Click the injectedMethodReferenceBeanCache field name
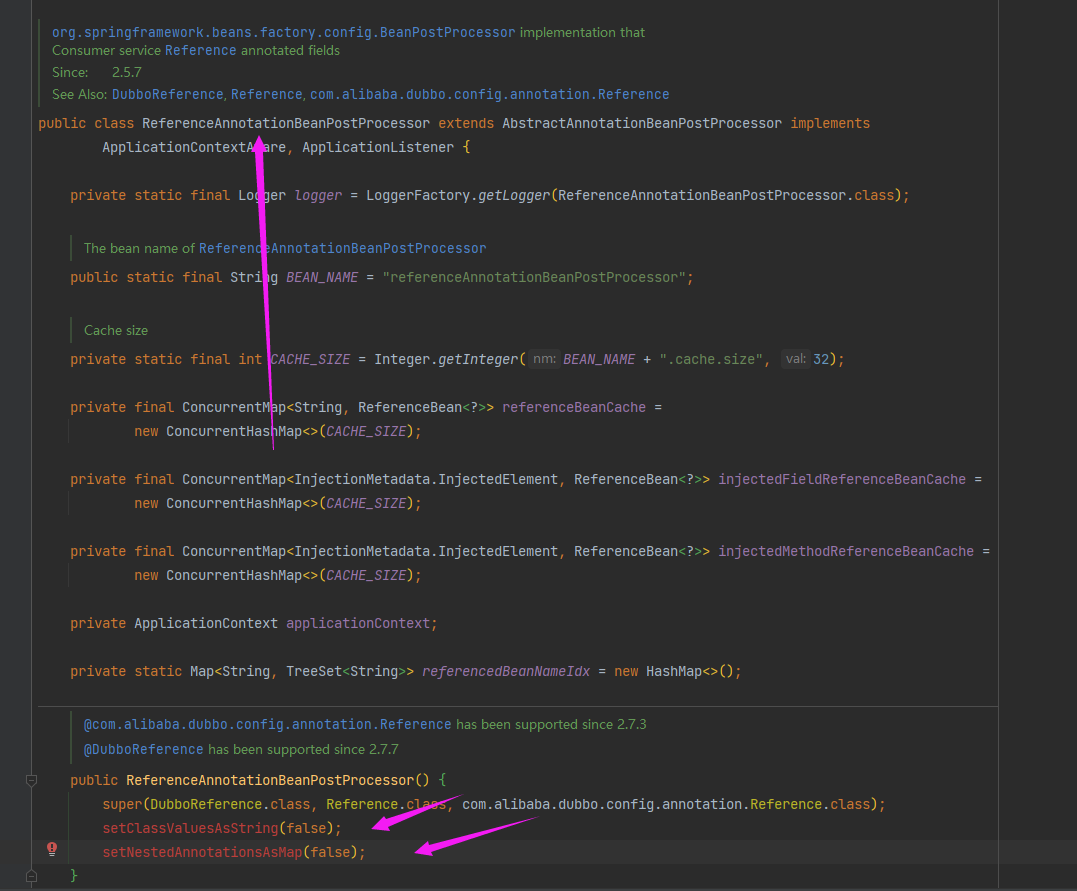The image size is (1077, 891). tap(846, 551)
